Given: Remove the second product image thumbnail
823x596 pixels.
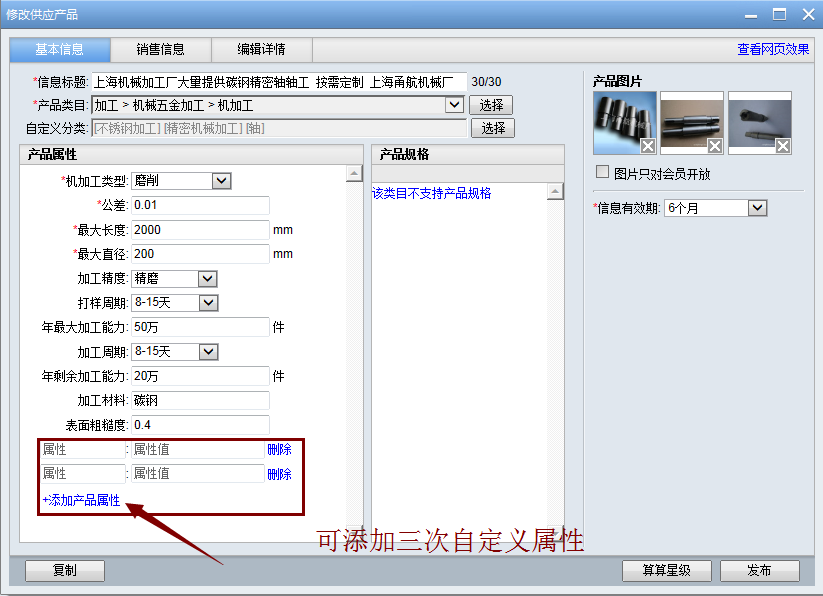Looking at the screenshot, I should click(x=715, y=147).
